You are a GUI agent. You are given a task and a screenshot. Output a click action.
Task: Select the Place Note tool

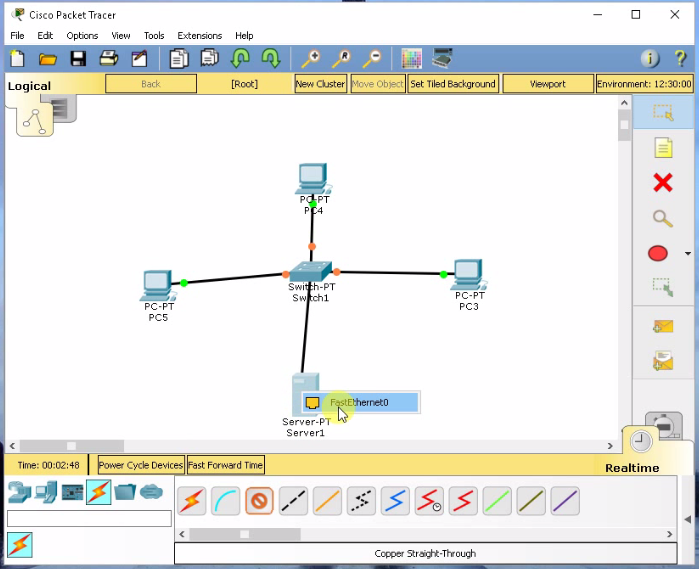[663, 148]
